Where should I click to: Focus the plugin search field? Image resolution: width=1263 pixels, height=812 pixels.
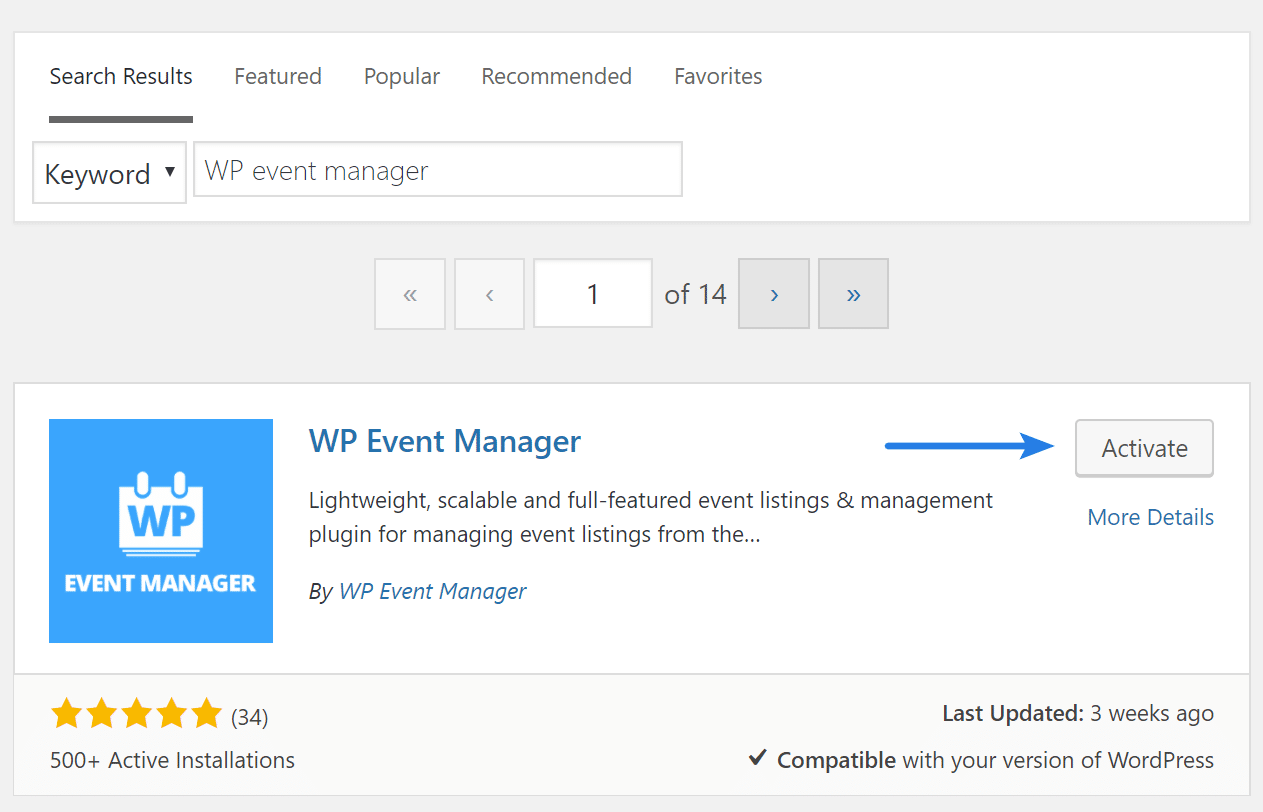click(x=438, y=169)
